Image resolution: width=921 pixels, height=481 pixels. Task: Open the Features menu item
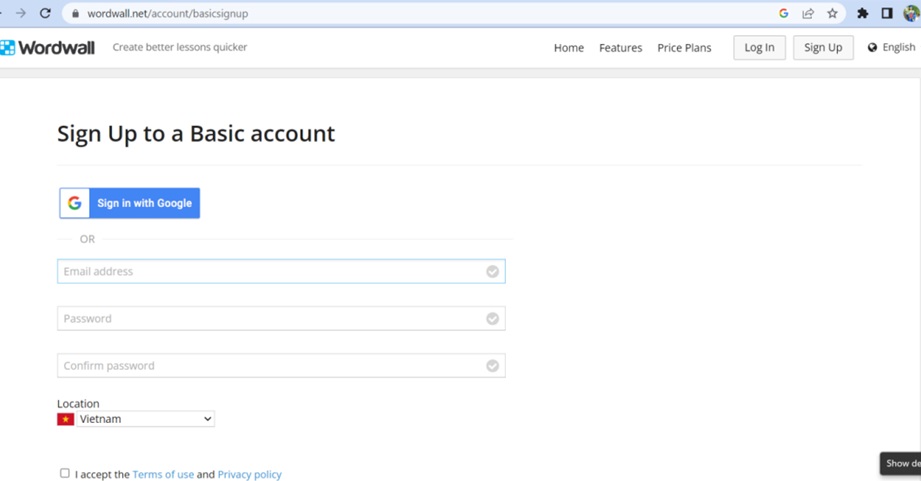[x=620, y=48]
